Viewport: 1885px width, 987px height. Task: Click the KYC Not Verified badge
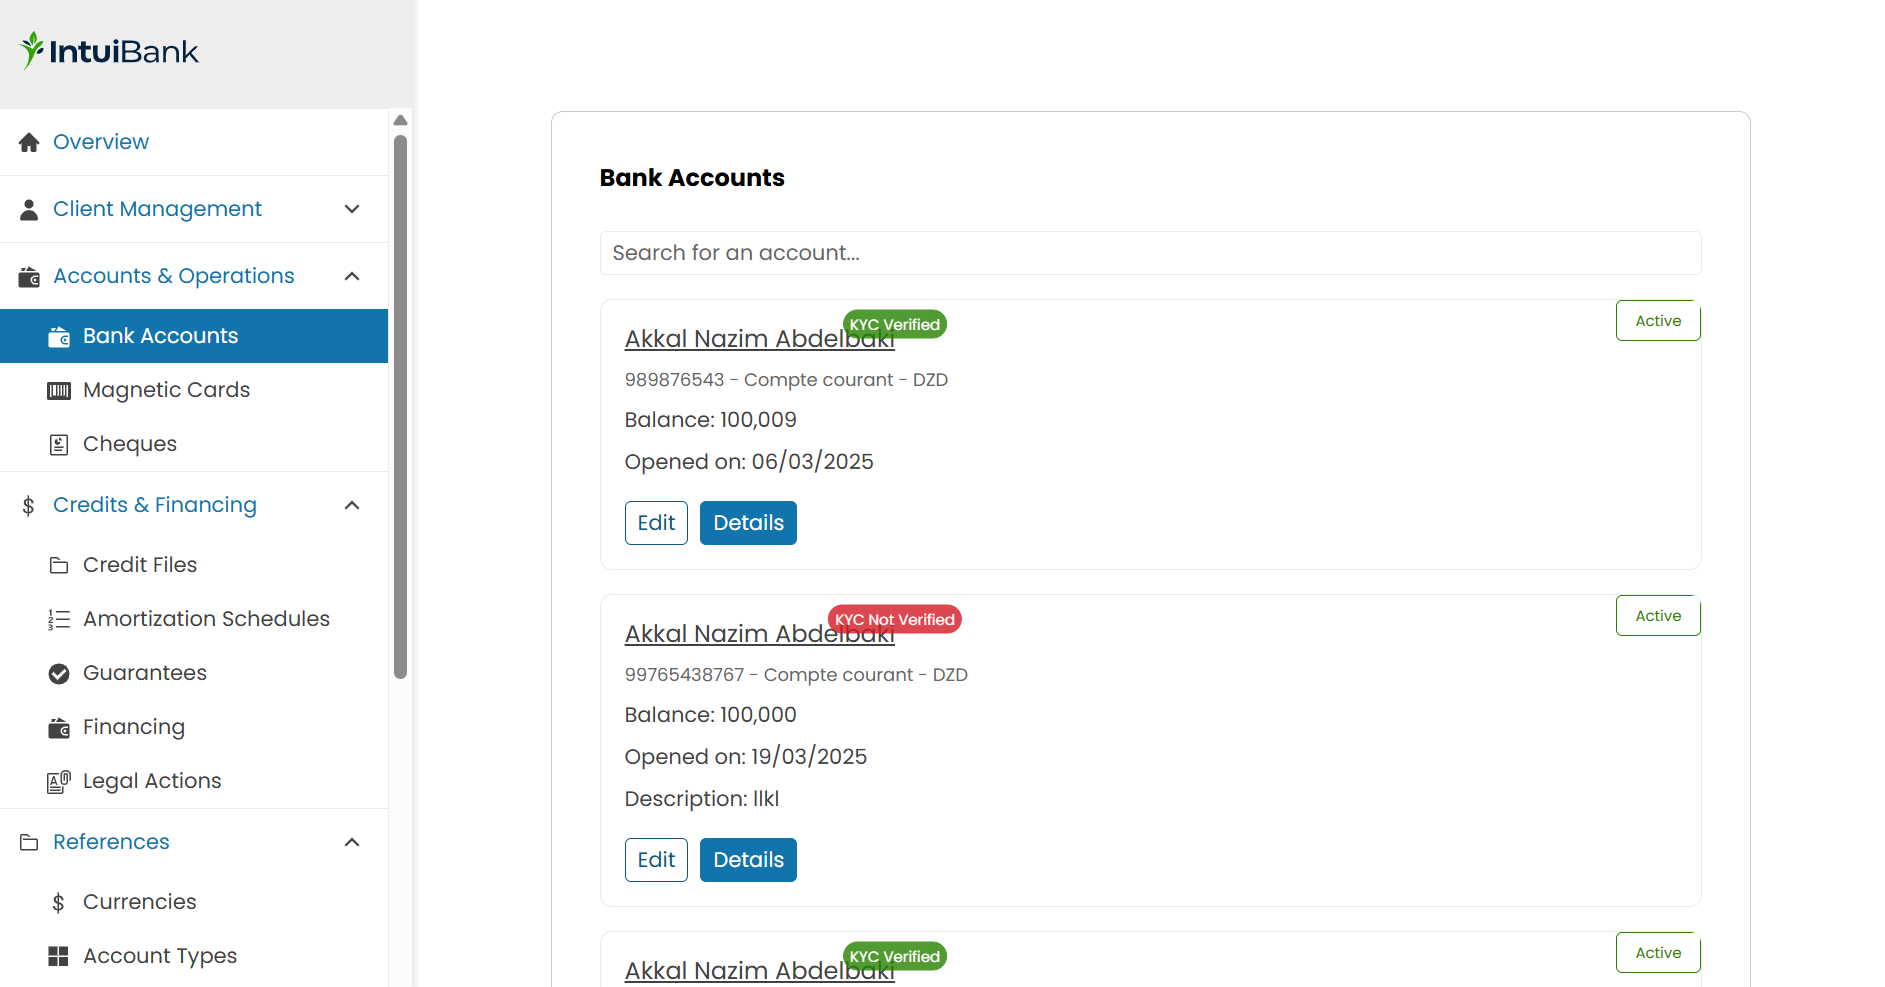(895, 619)
